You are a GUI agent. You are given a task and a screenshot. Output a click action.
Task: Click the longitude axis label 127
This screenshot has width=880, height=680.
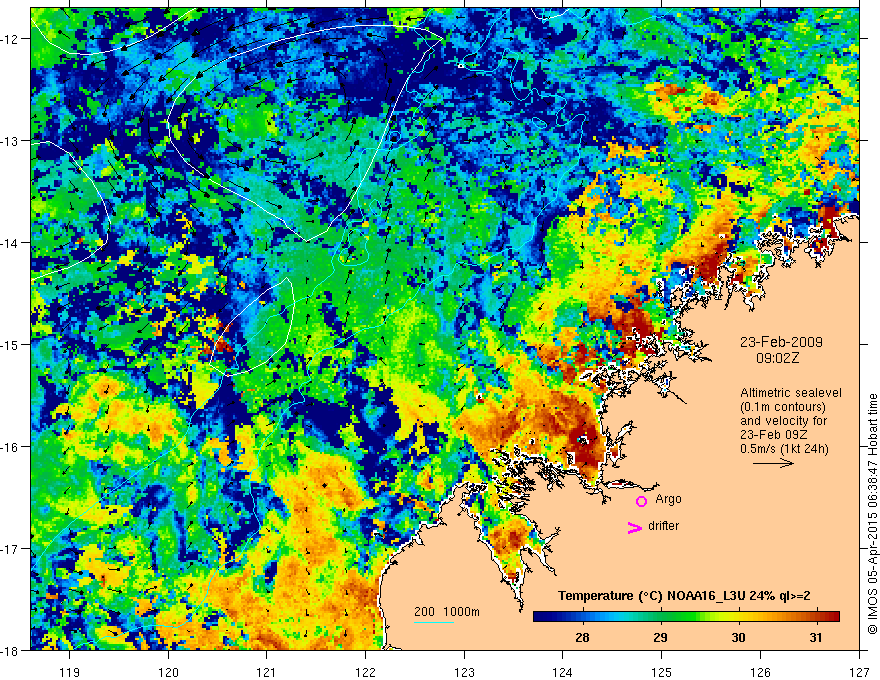coord(859,672)
